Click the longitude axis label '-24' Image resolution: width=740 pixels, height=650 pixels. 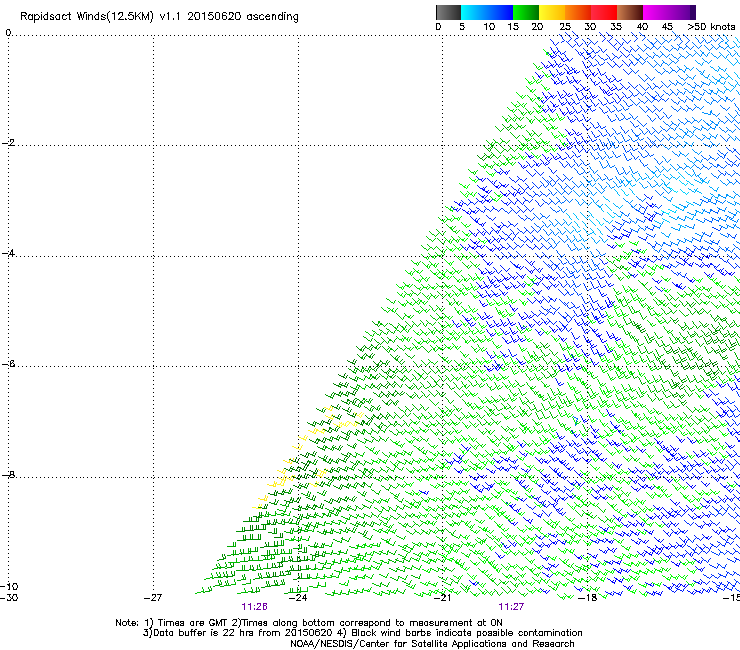pos(298,598)
